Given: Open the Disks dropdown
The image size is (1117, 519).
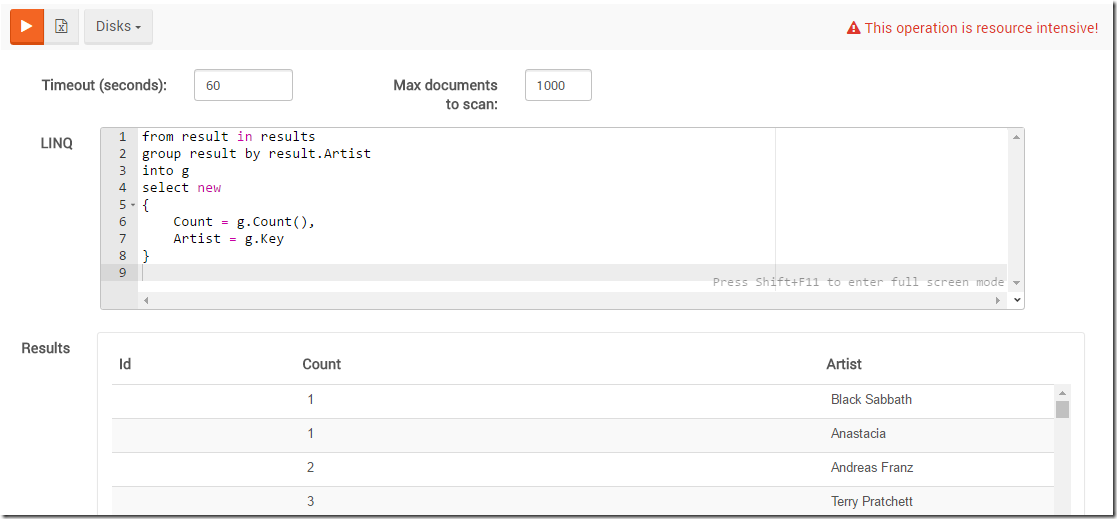Looking at the screenshot, I should 118,26.
